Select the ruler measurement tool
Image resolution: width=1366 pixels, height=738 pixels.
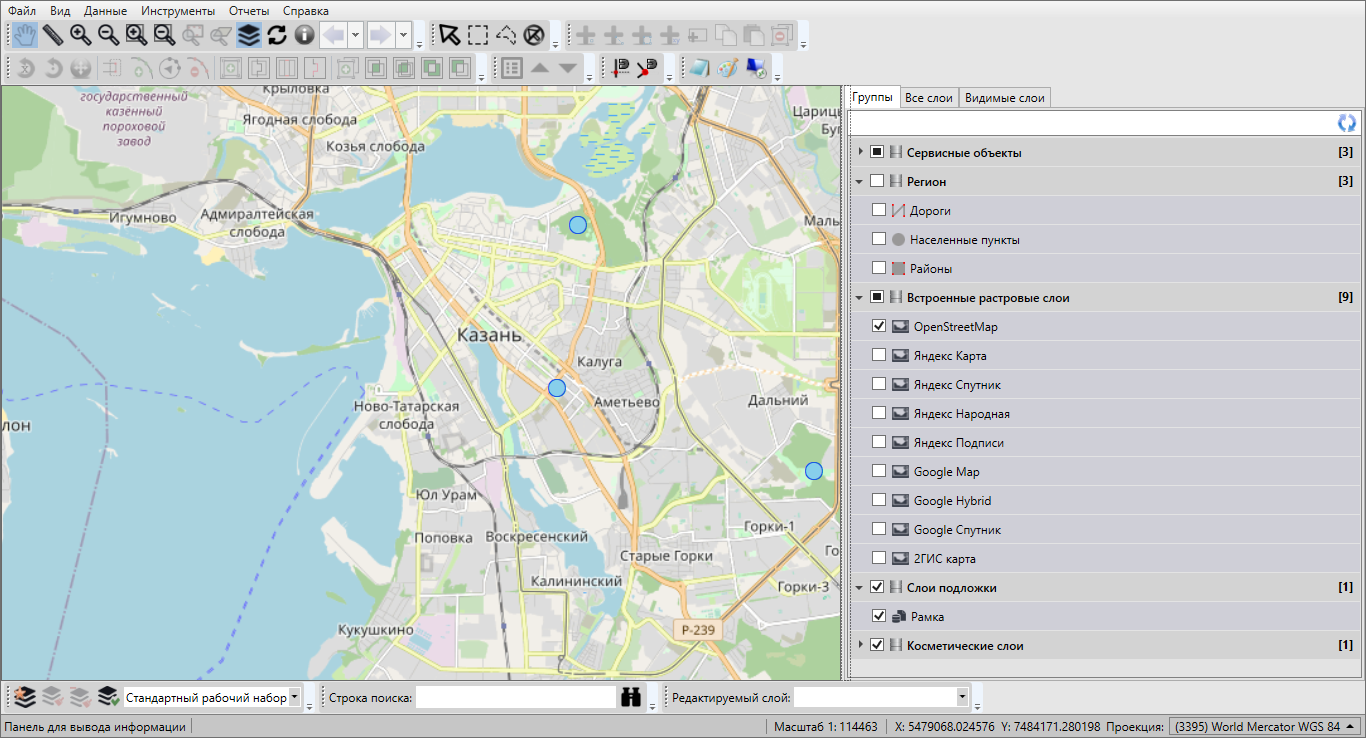pos(53,35)
